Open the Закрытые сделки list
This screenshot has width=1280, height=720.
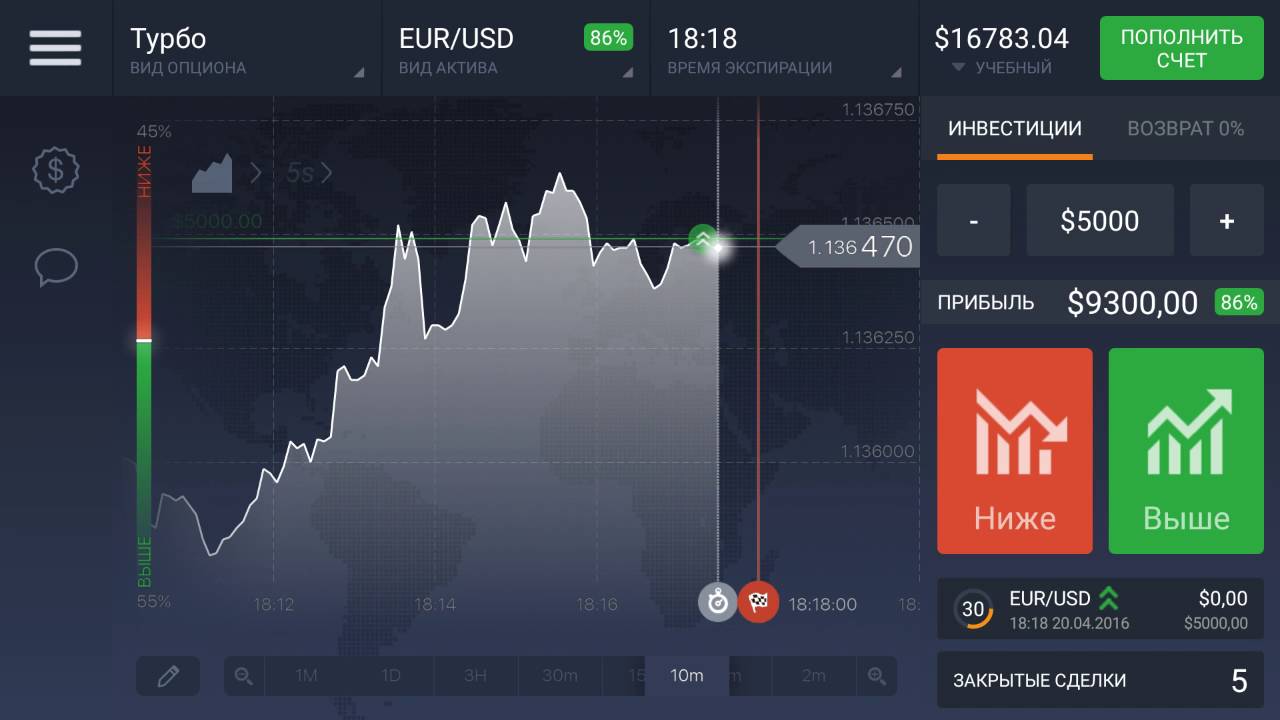click(1100, 681)
